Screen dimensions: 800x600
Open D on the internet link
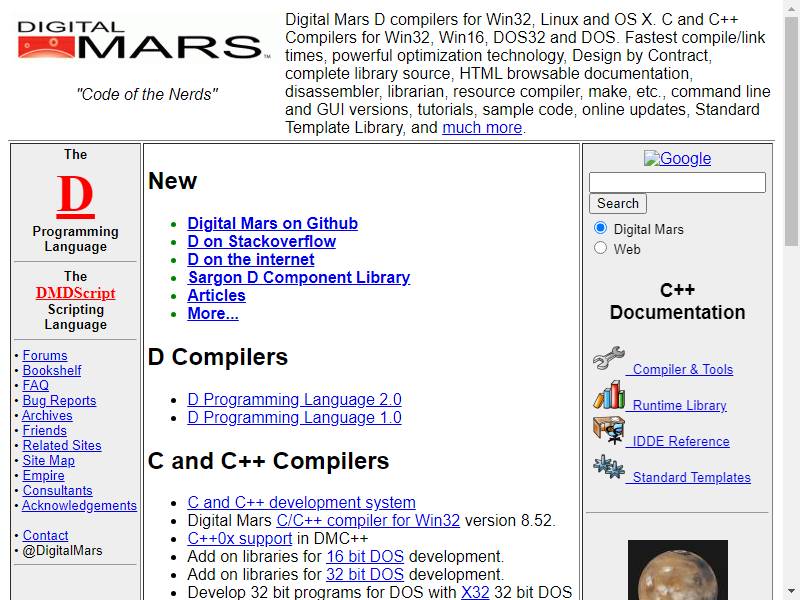coord(251,259)
